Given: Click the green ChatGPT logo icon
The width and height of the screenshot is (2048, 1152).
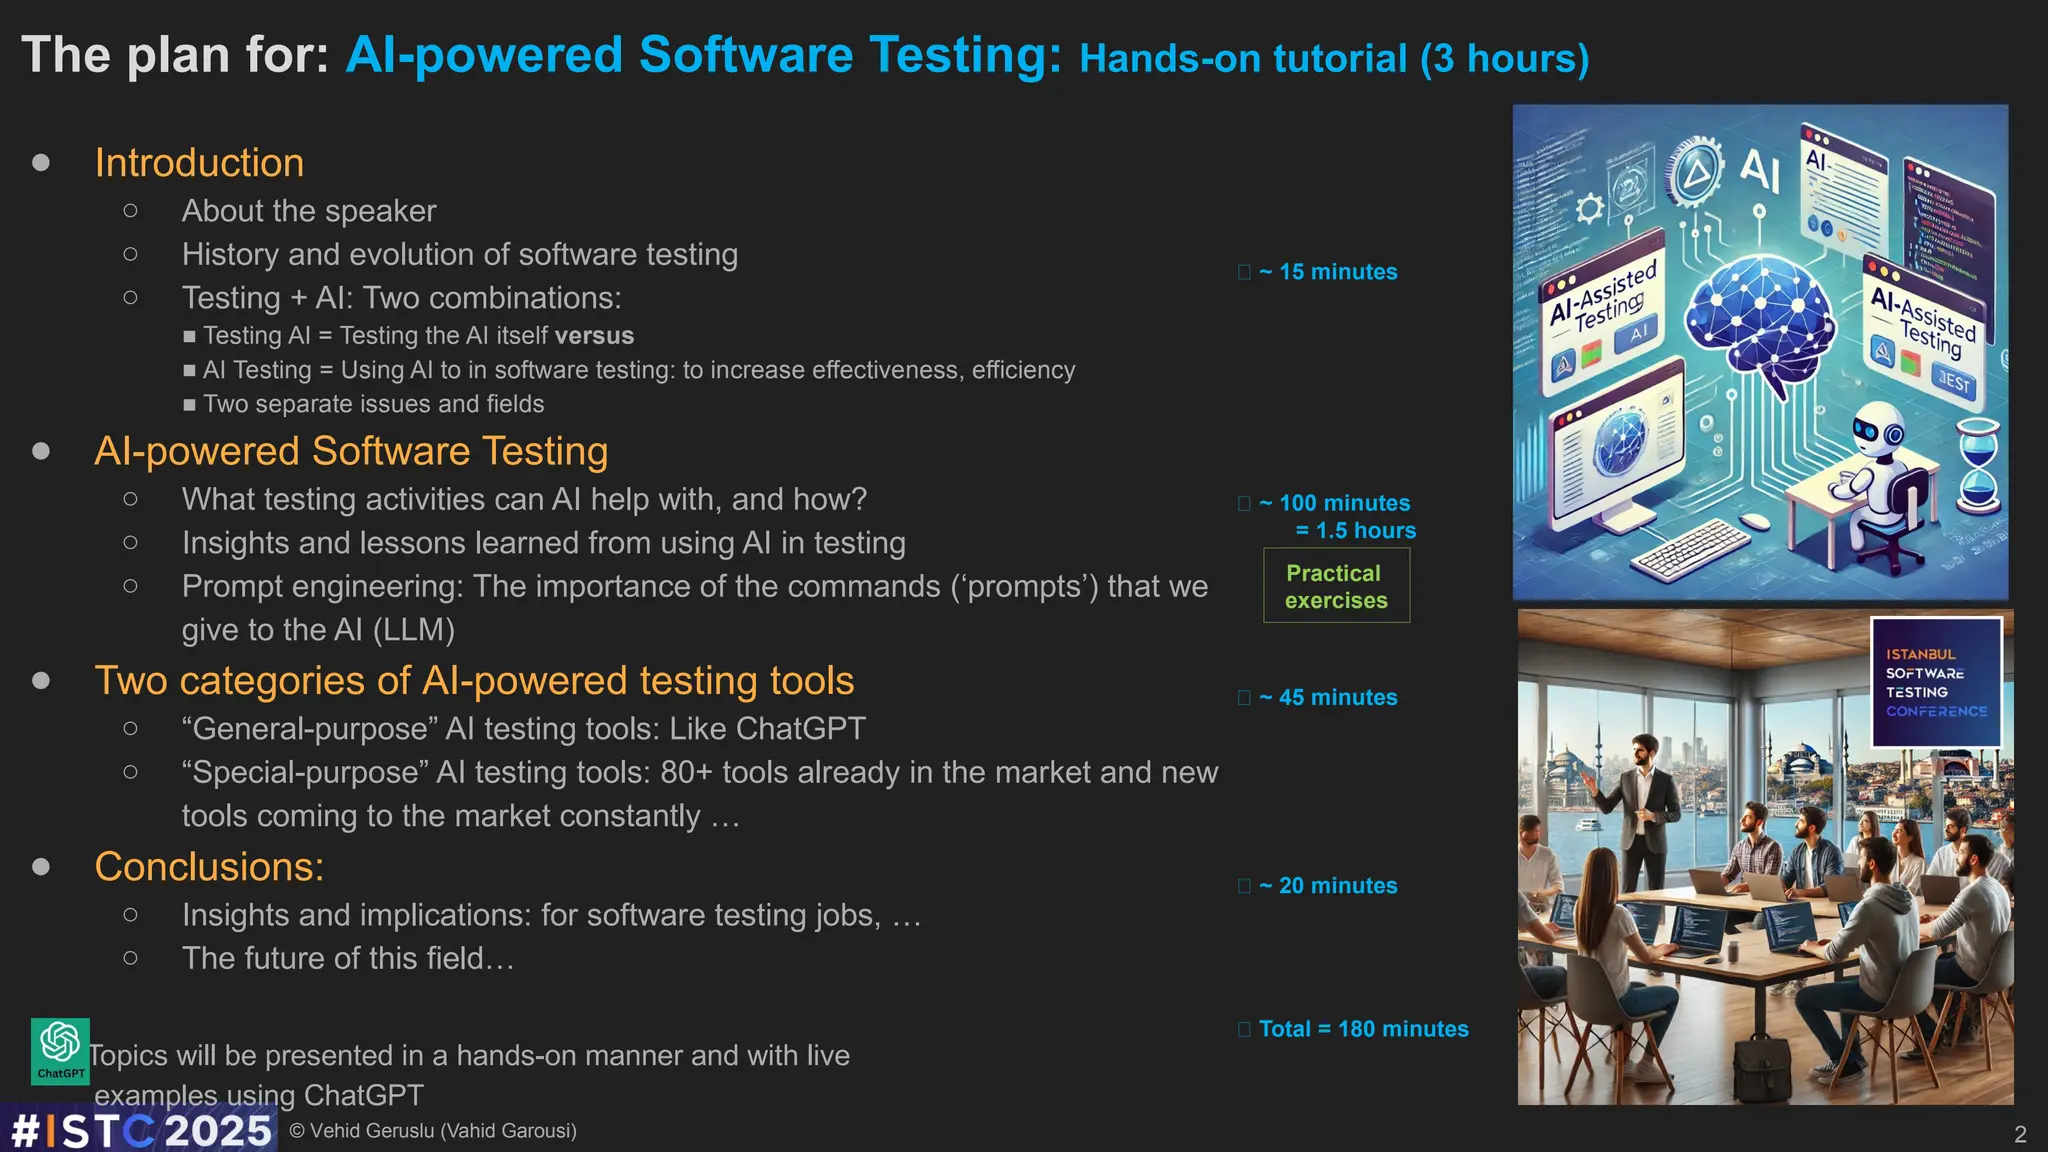Looking at the screenshot, I should click(60, 1050).
